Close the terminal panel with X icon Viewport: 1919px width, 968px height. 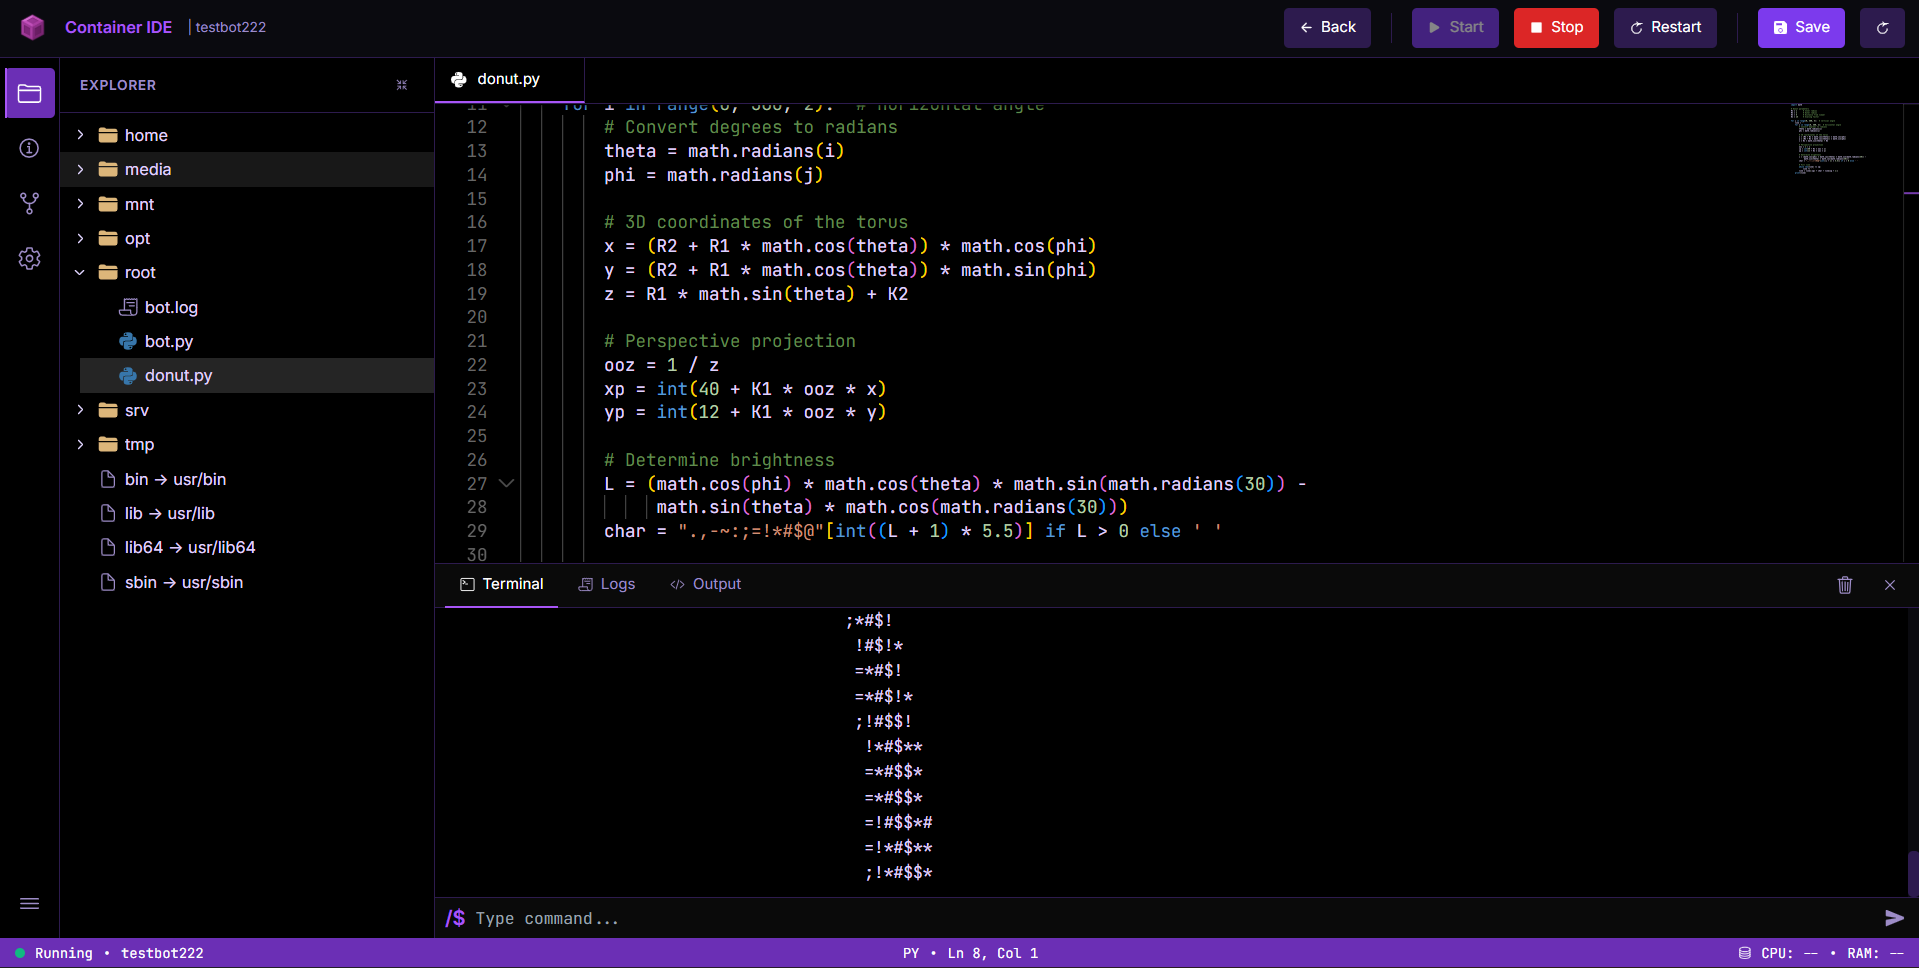[1890, 585]
